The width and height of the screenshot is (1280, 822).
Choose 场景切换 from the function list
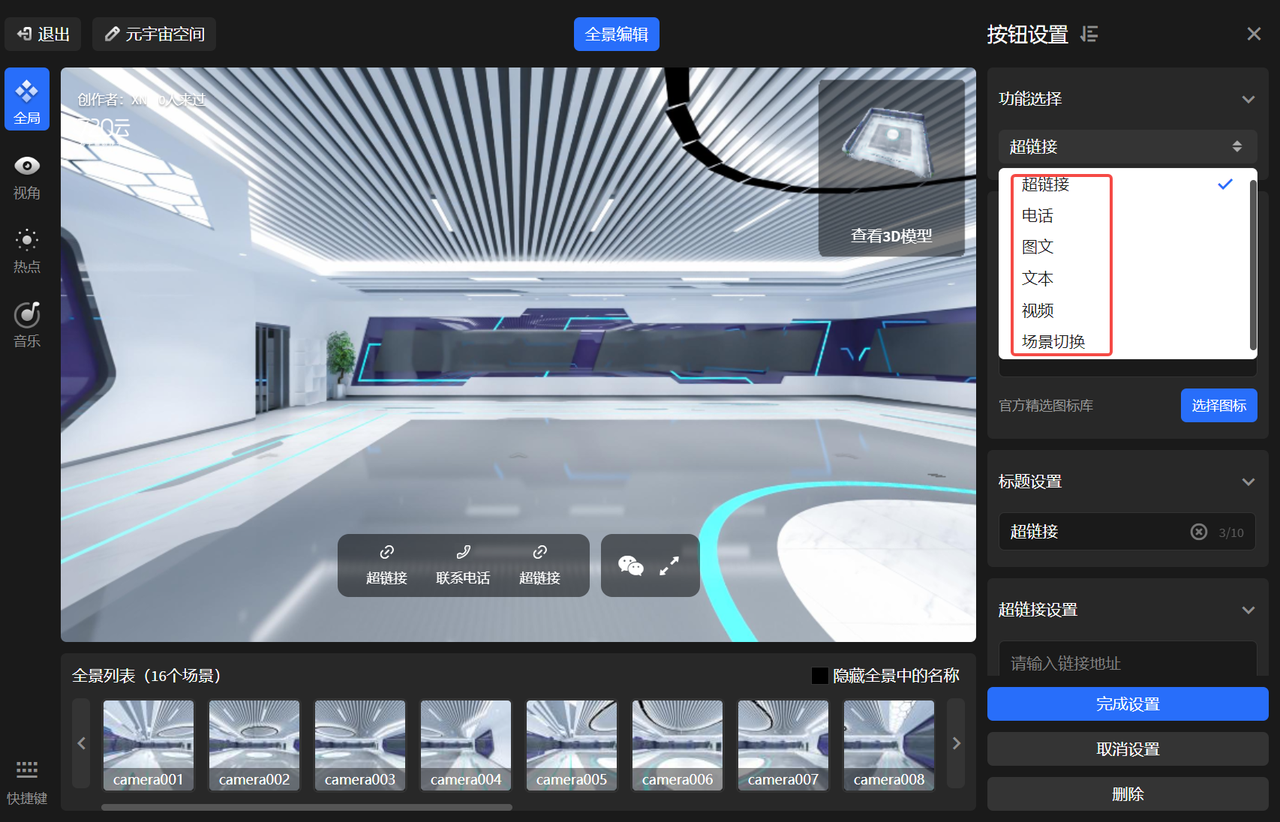(x=1054, y=341)
